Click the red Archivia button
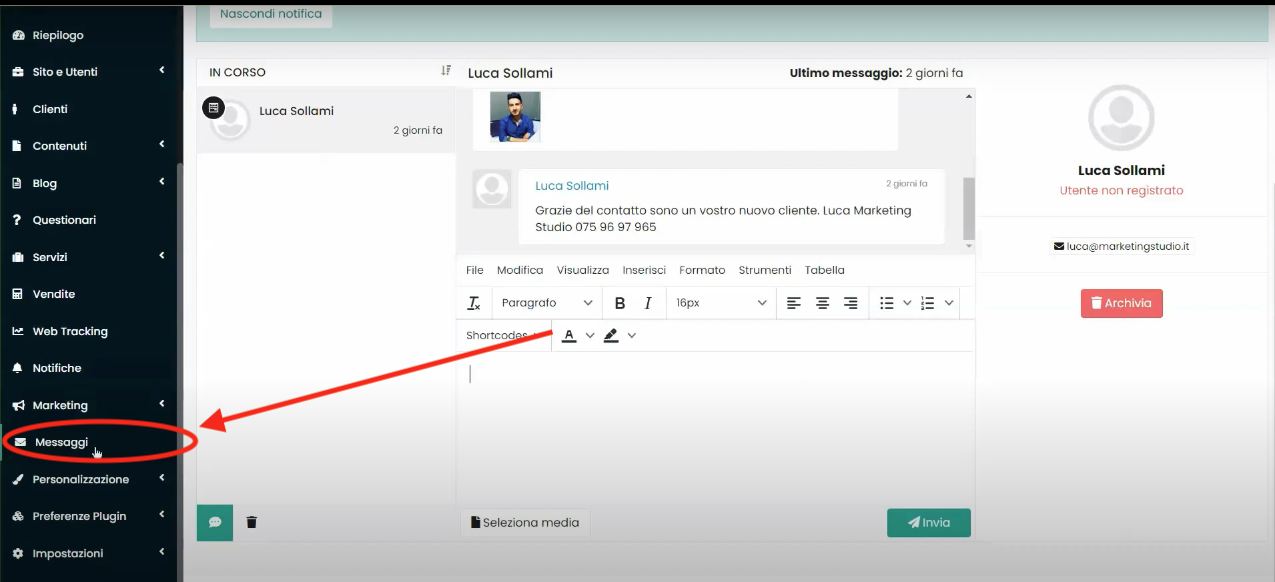Viewport: 1275px width, 582px height. [1121, 303]
